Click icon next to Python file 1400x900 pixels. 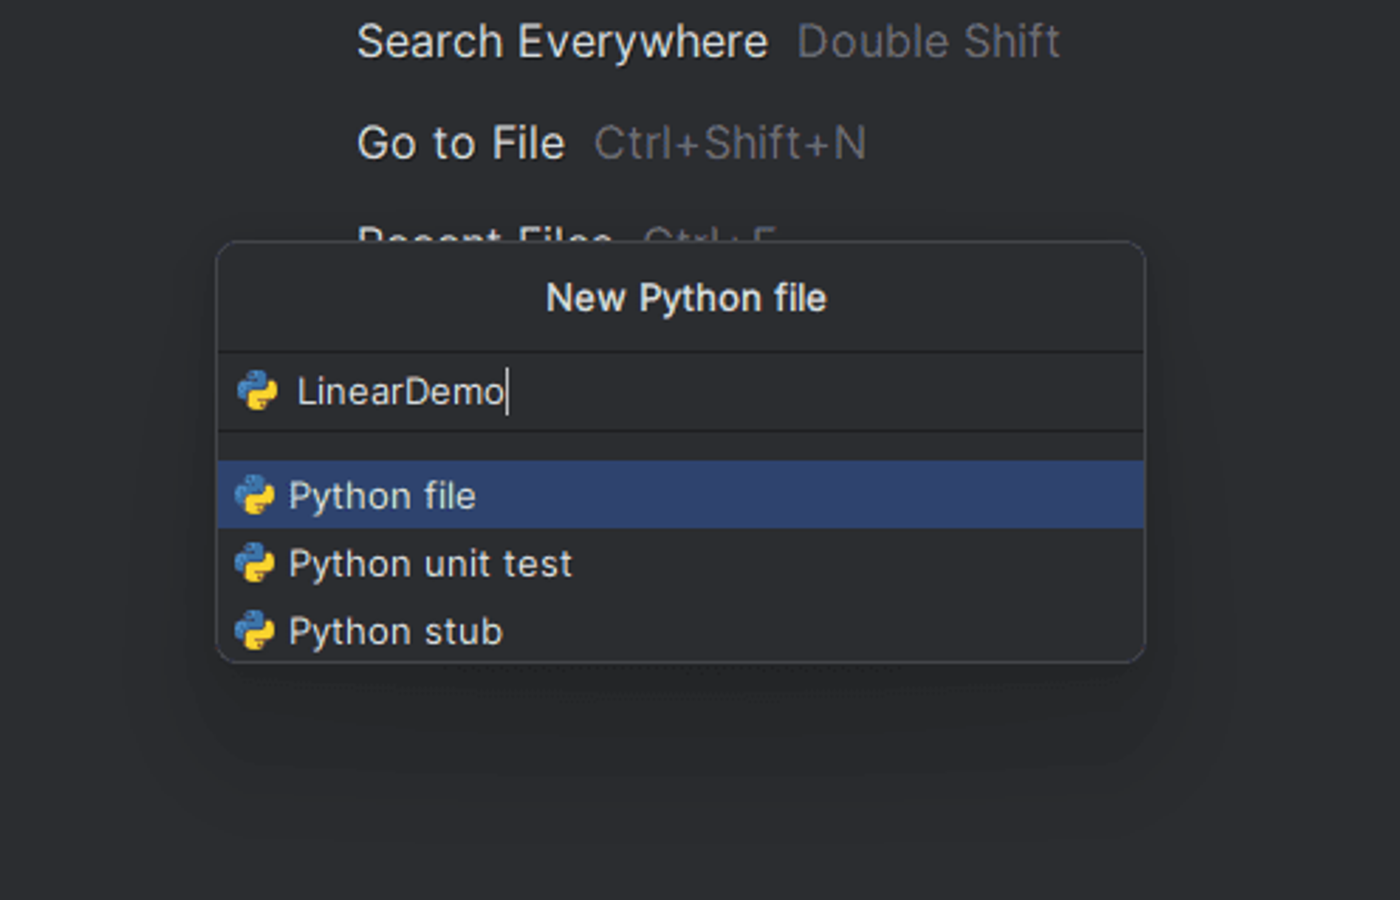coord(254,495)
